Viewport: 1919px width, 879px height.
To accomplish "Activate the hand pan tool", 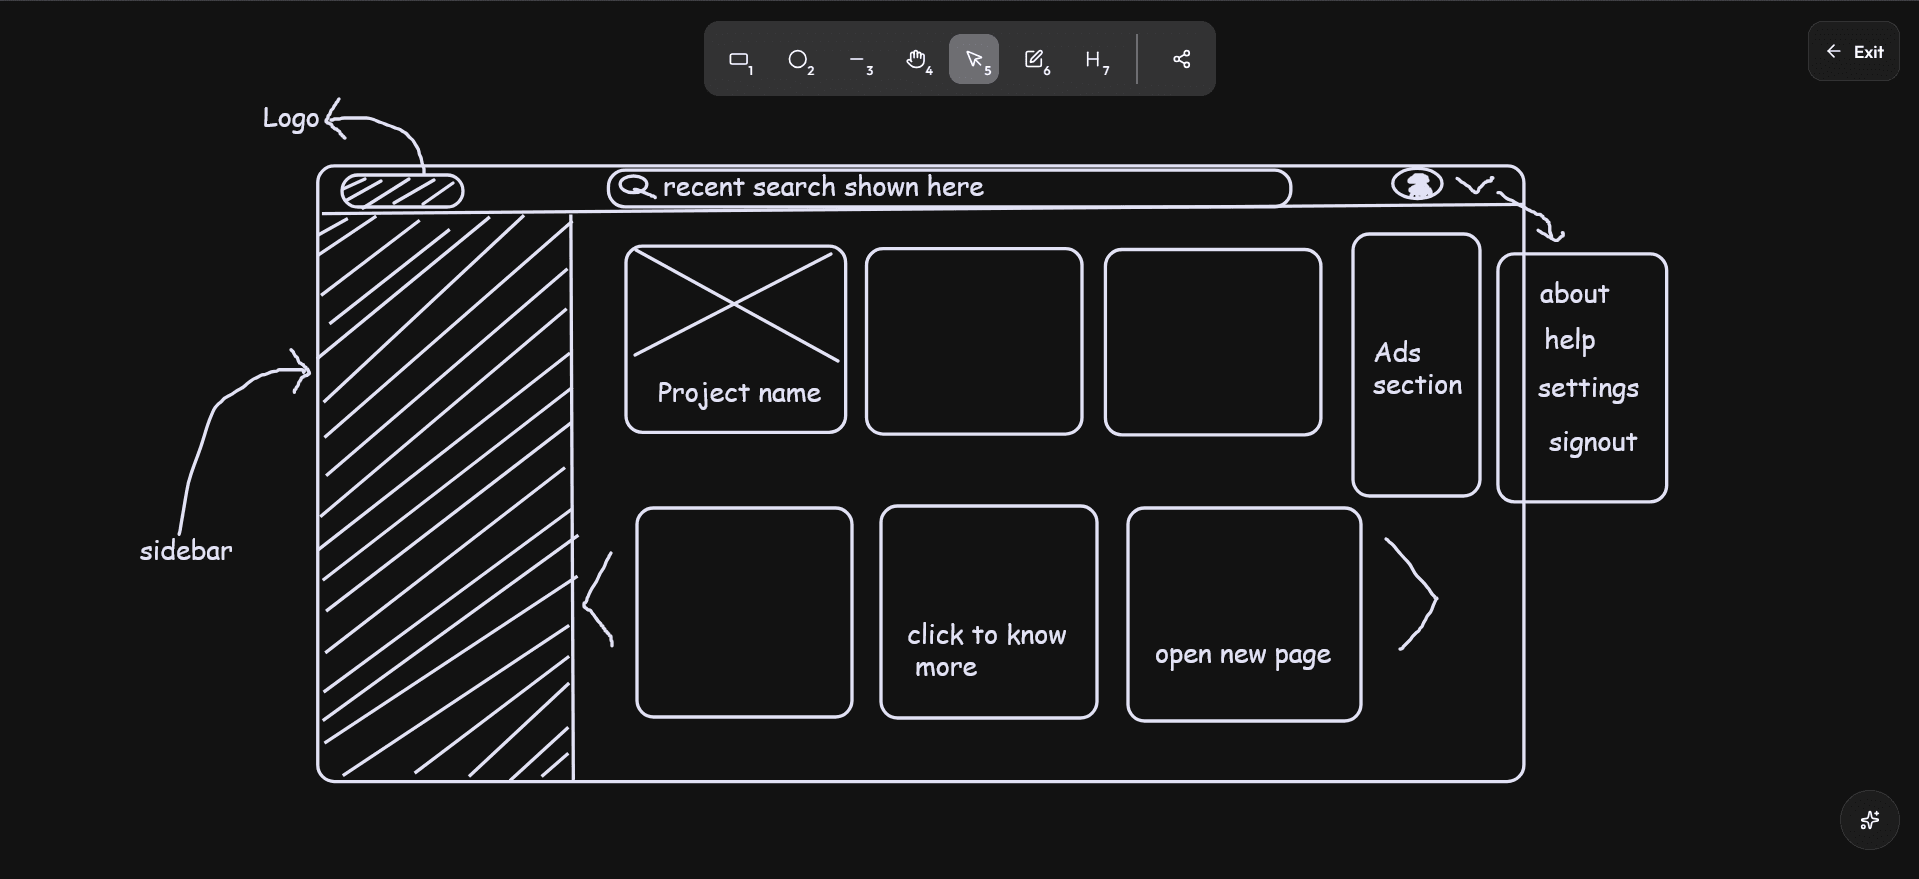I will [917, 60].
